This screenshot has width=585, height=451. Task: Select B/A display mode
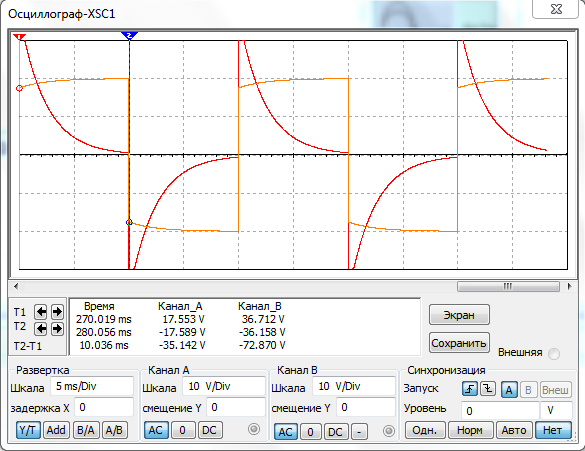click(86, 430)
